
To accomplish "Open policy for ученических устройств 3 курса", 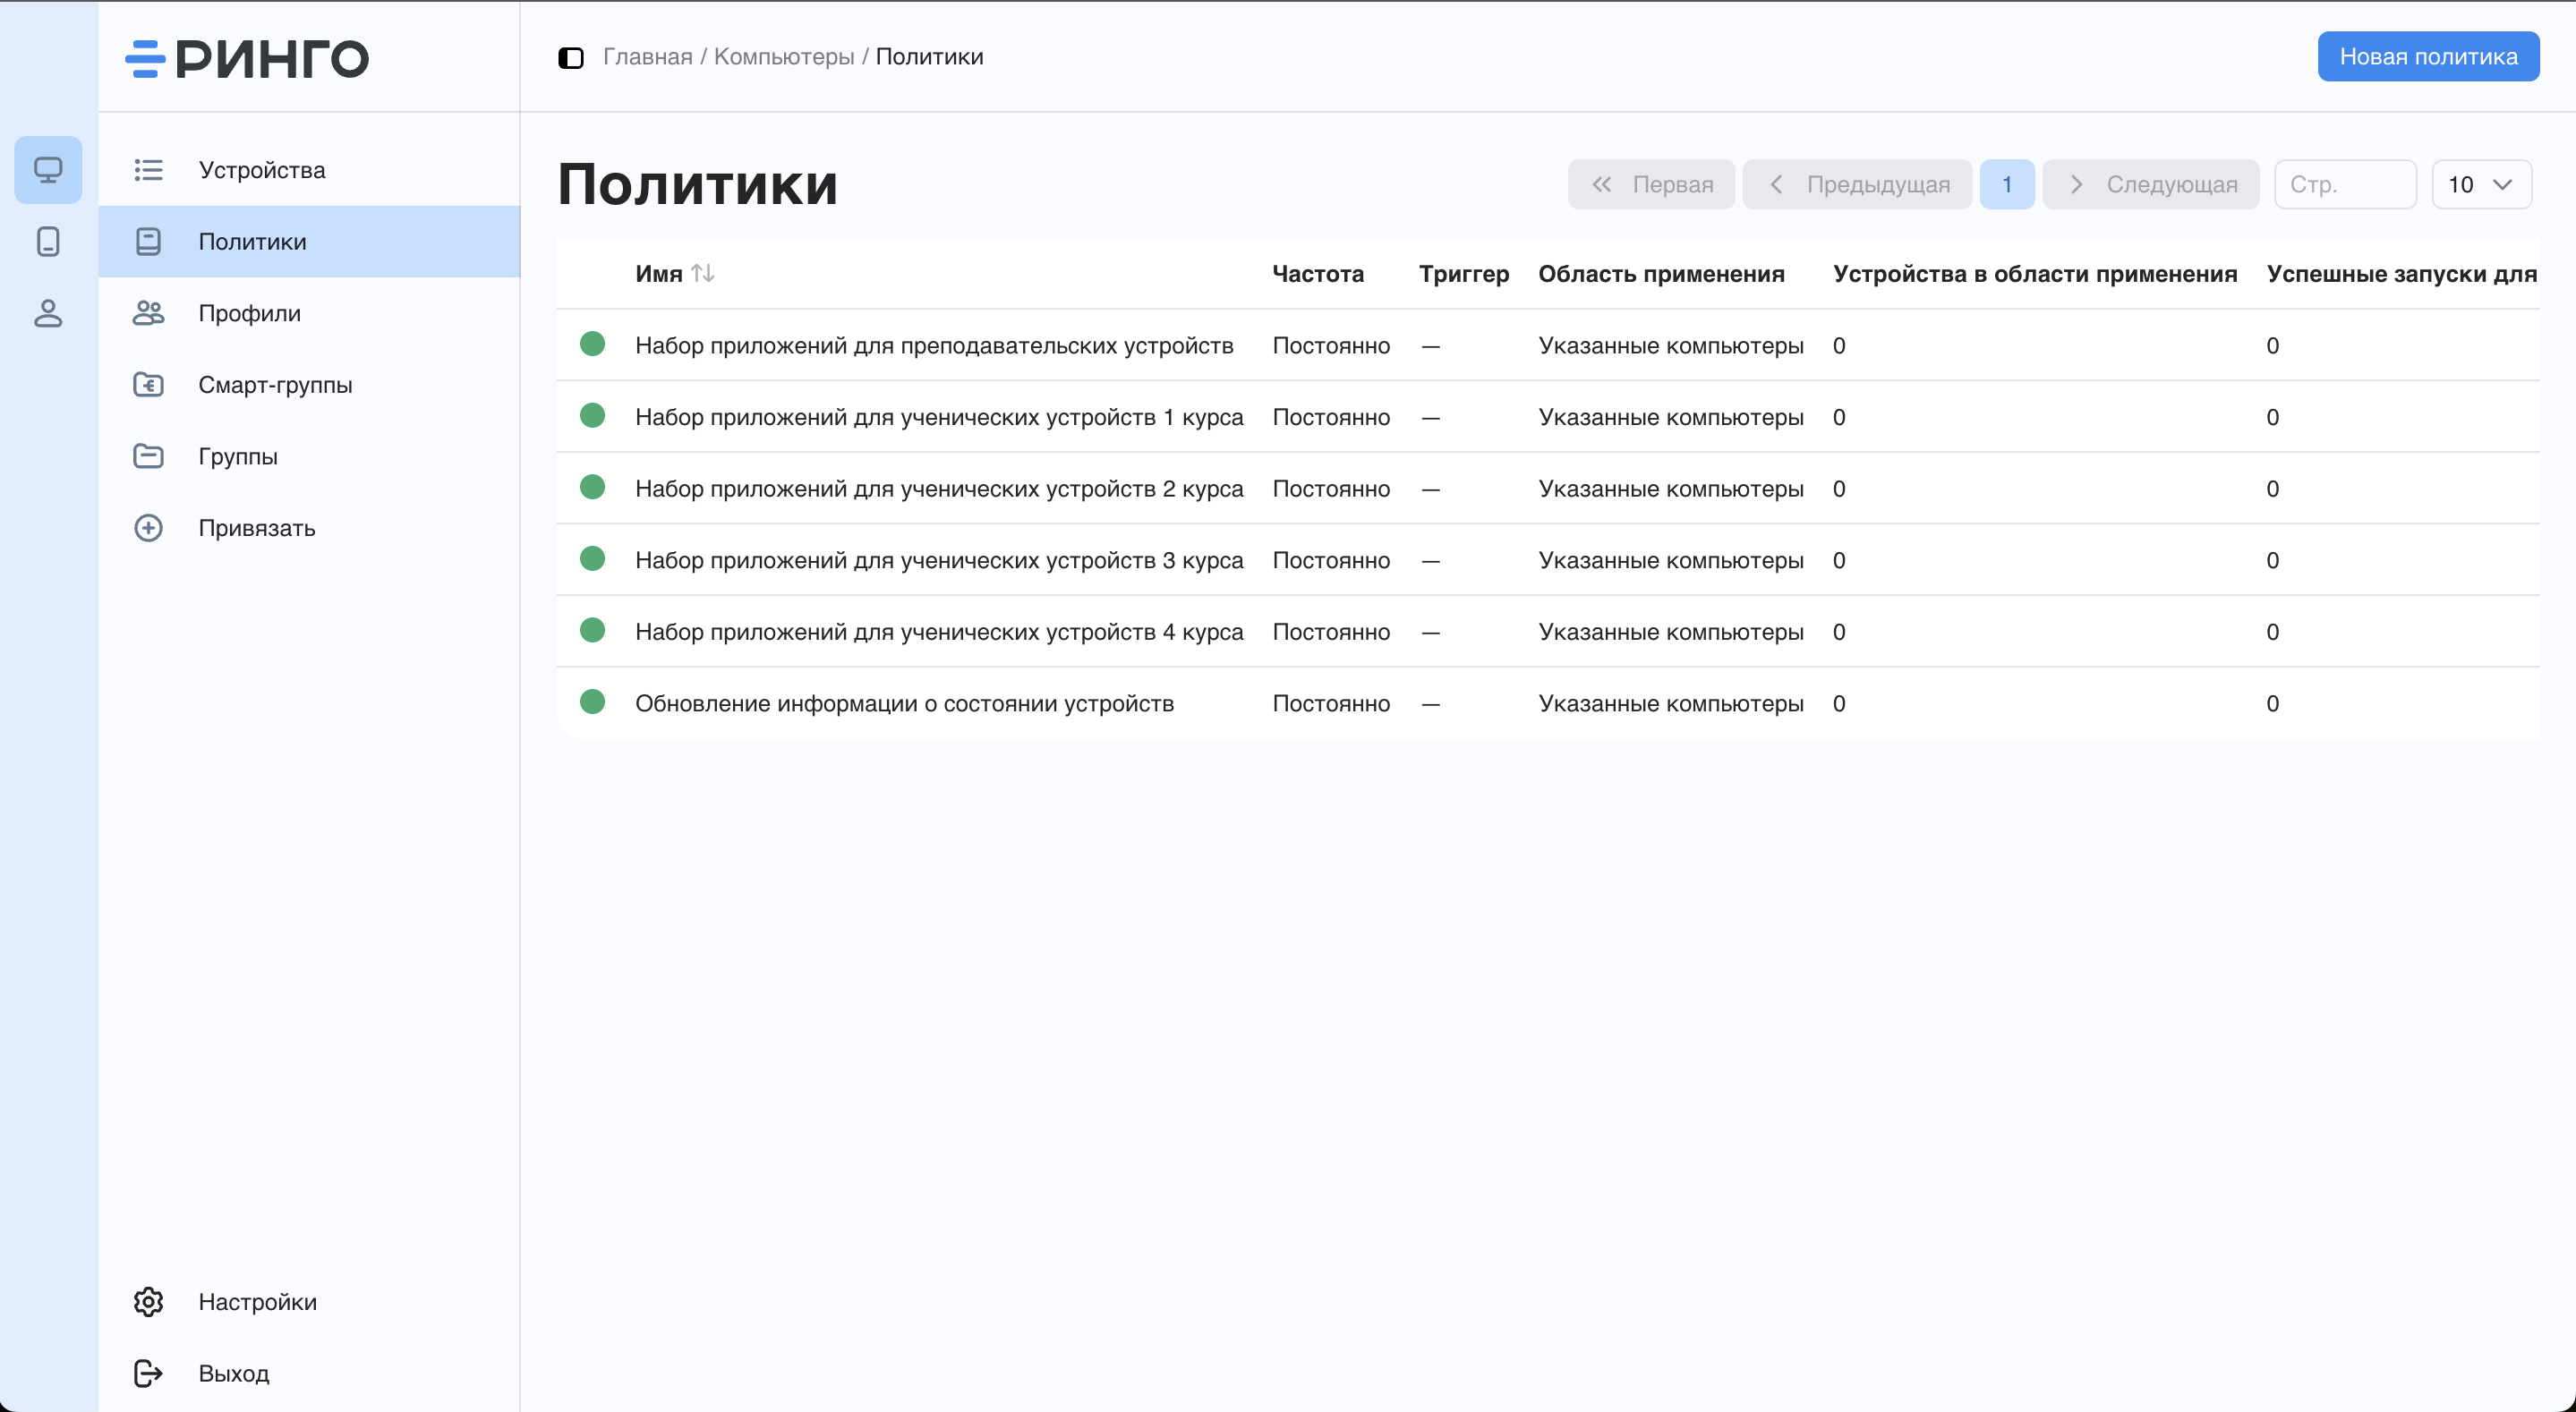I will click(938, 560).
